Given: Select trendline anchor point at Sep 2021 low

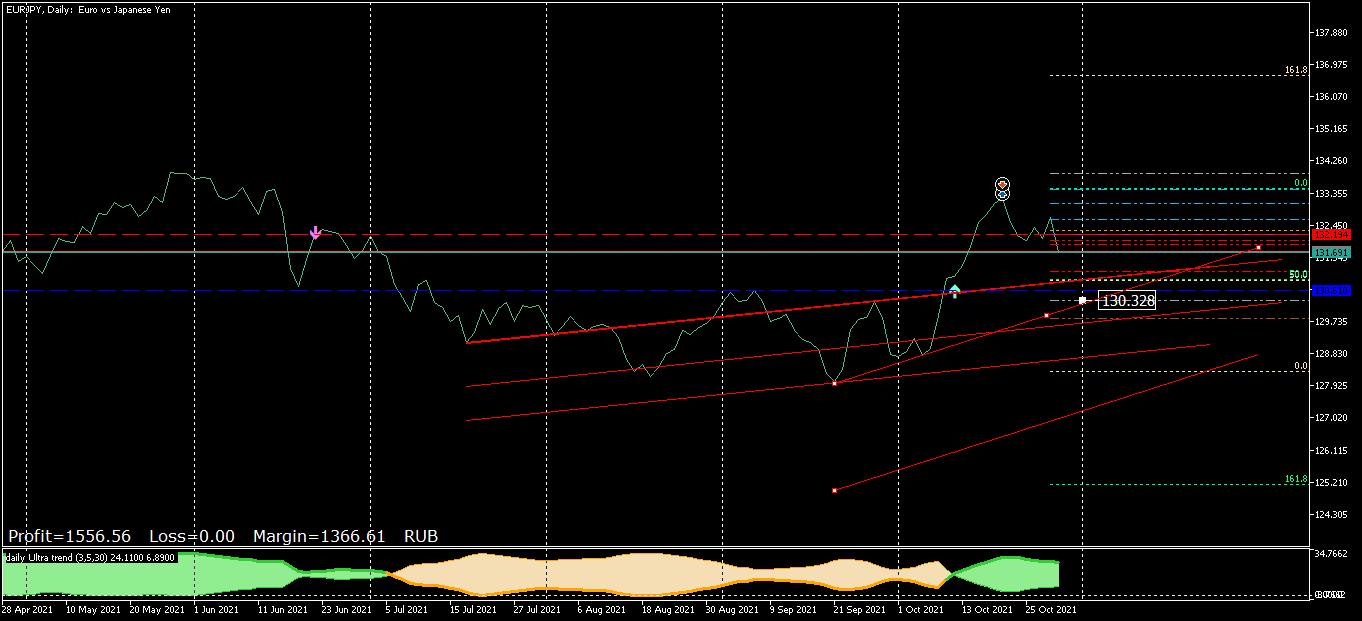Looking at the screenshot, I should [x=834, y=383].
